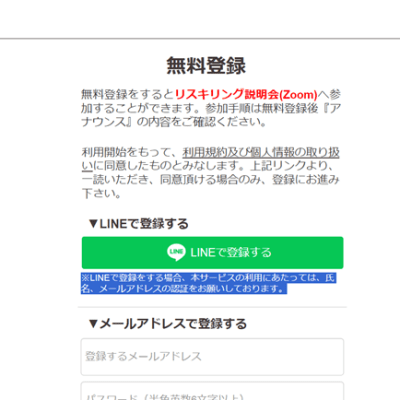Click the red リスキリング説明会 text
The width and height of the screenshot is (400, 400).
click(x=227, y=94)
